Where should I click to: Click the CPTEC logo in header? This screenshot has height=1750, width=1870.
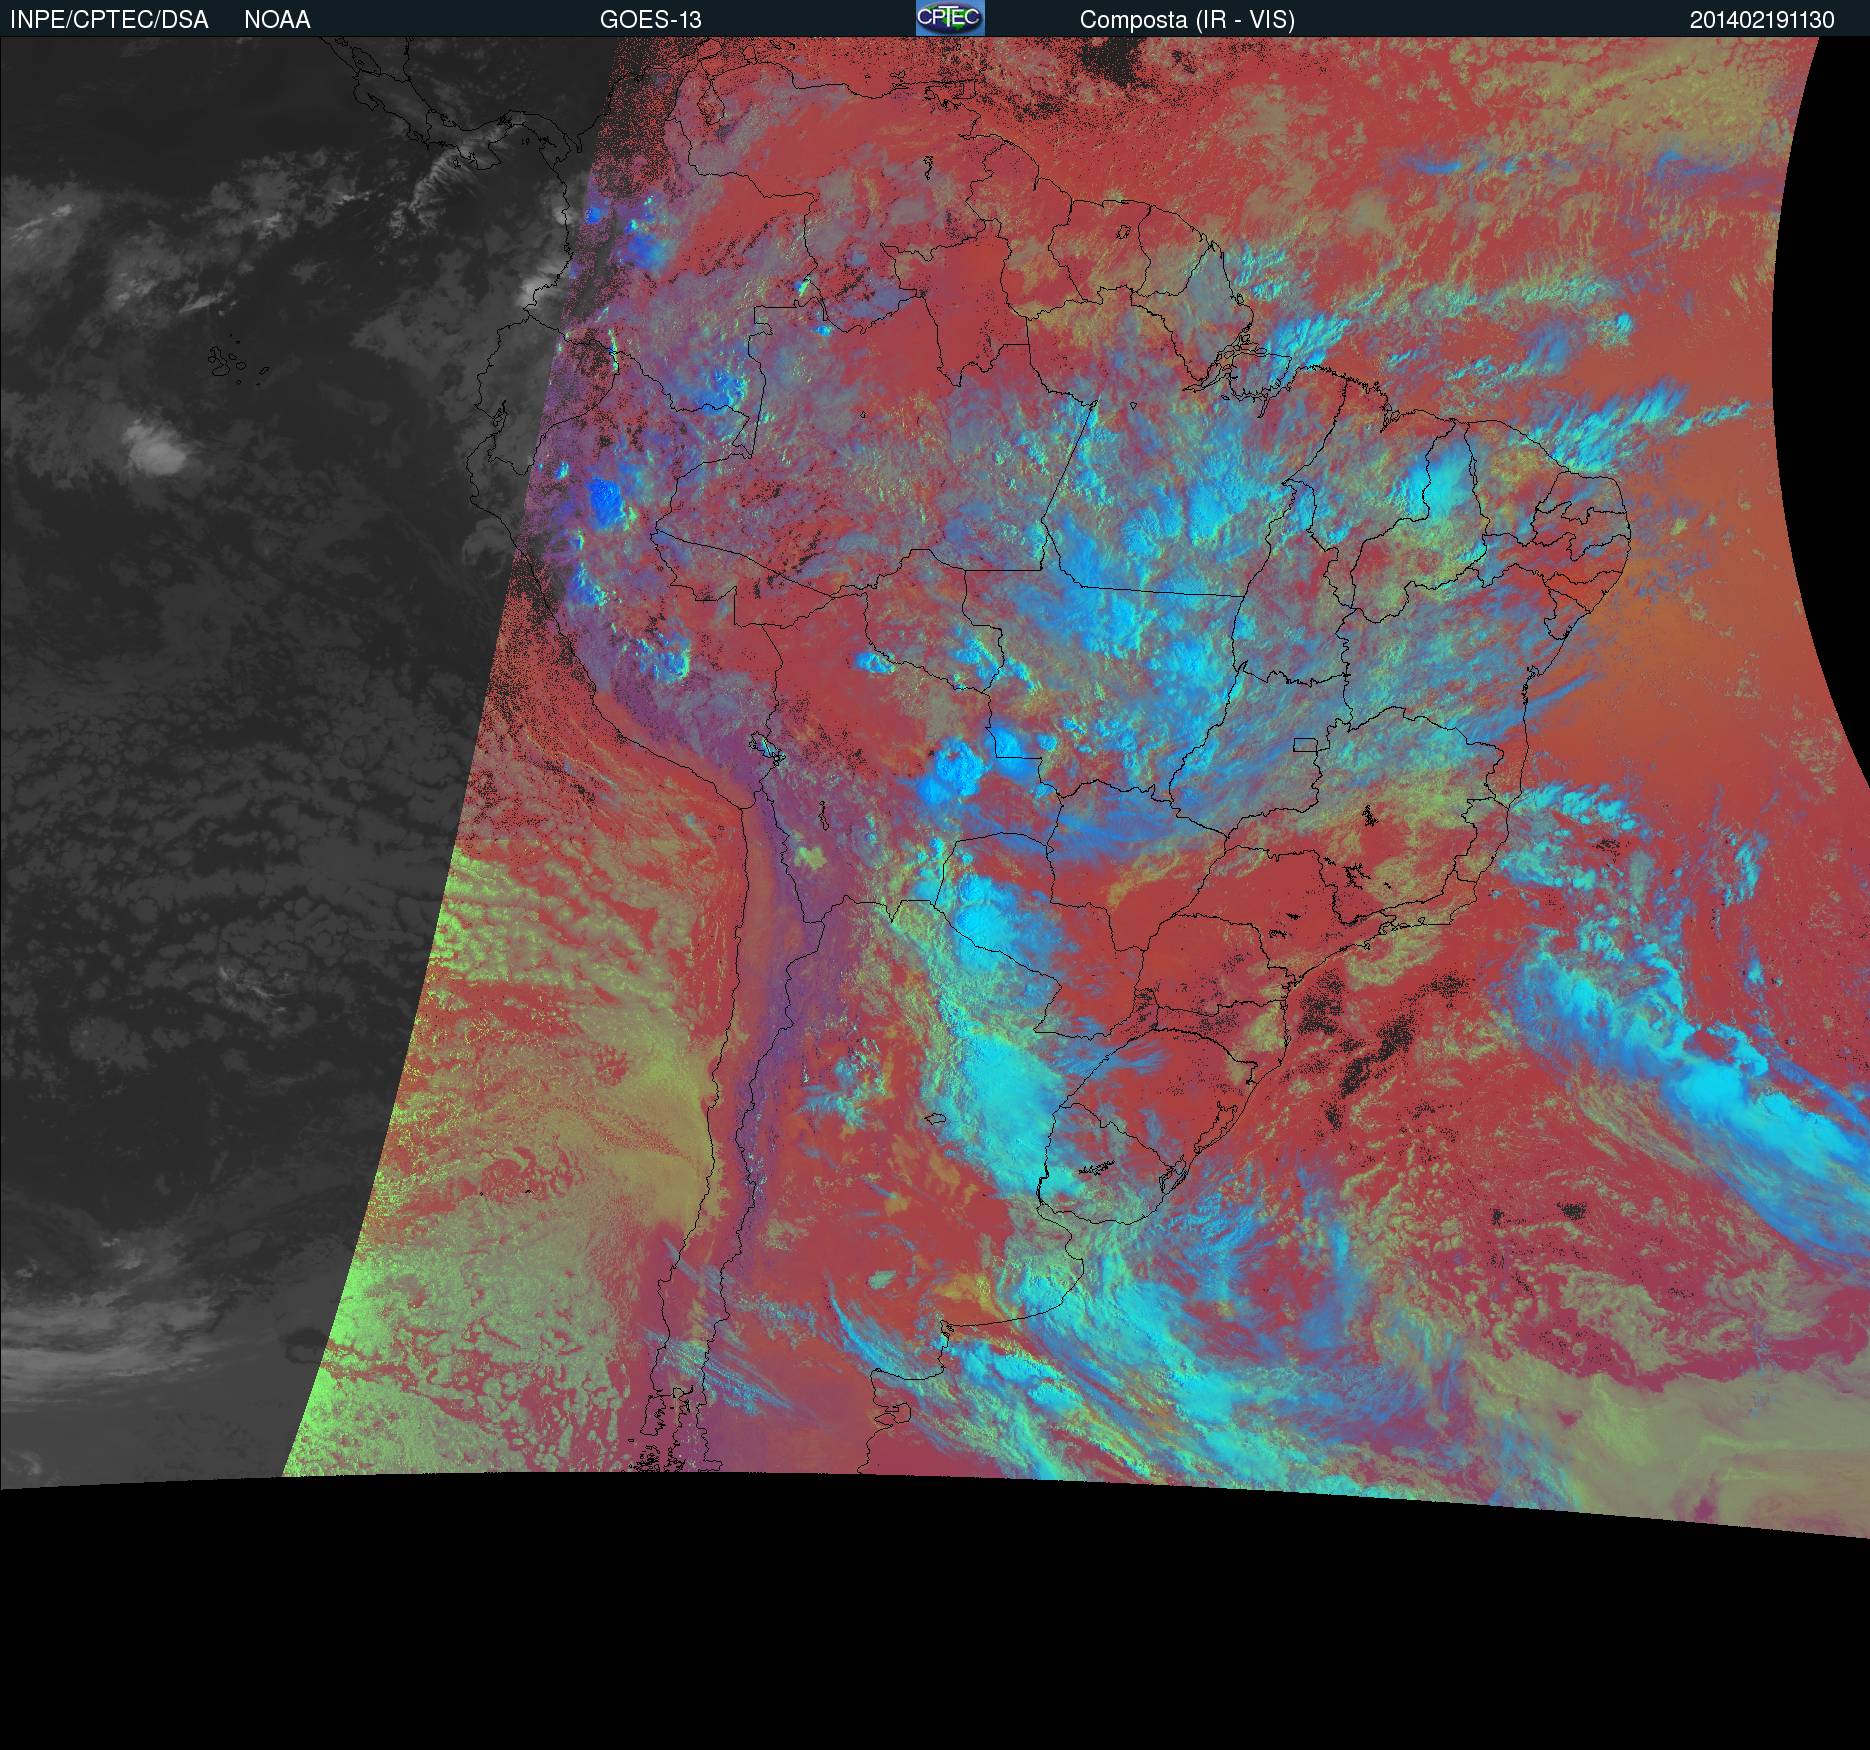pos(950,18)
